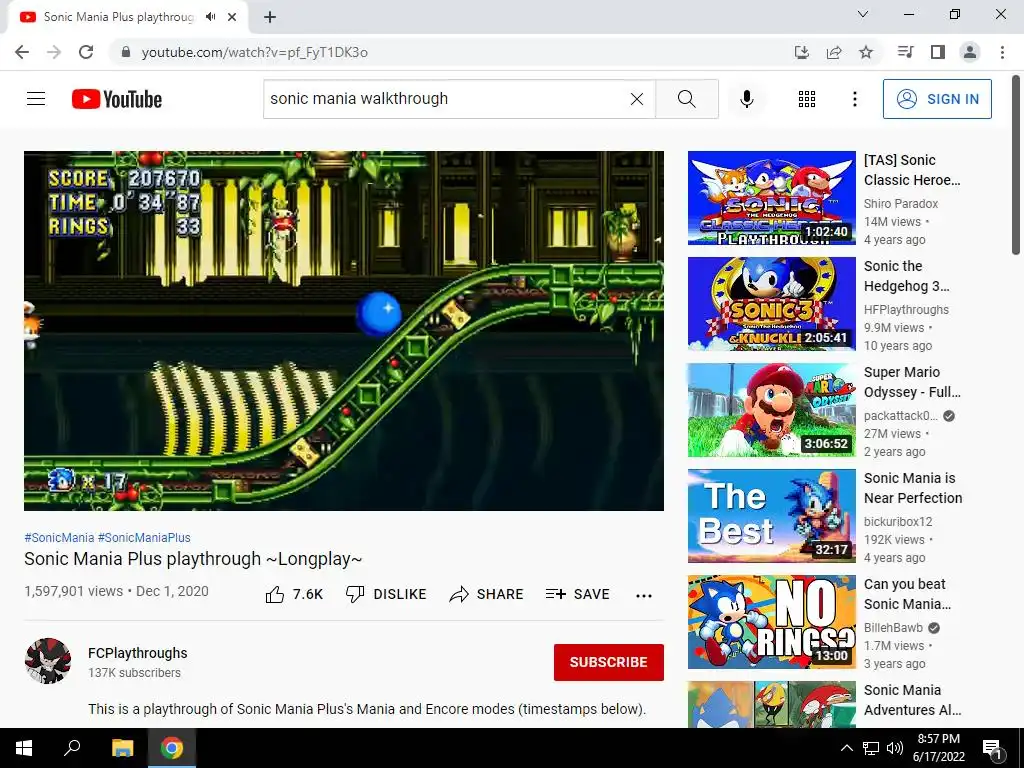The height and width of the screenshot is (768, 1024).
Task: Click the bickuribox12 channel name
Action: 898,522
